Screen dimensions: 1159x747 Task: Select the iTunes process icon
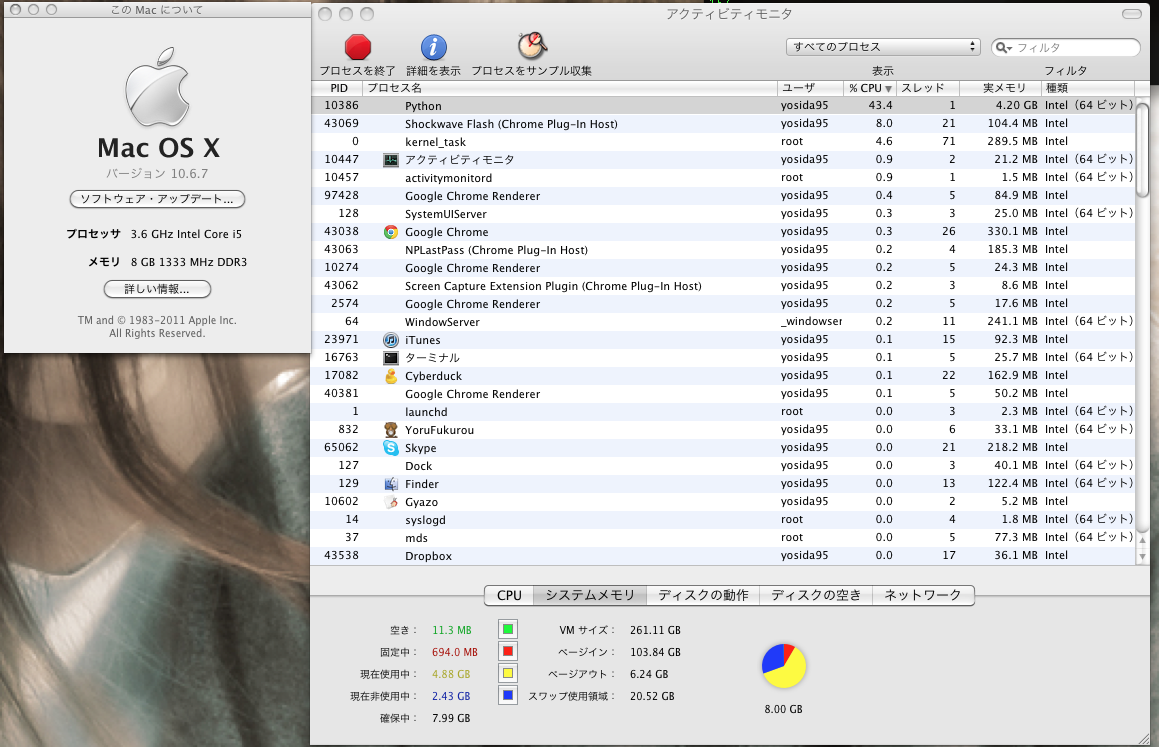391,340
